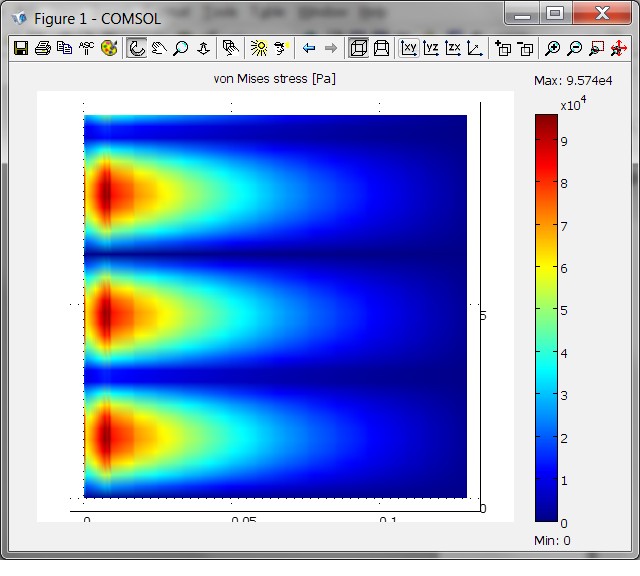Maximize the Figure 1 window
This screenshot has width=640, height=576.
click(555, 14)
